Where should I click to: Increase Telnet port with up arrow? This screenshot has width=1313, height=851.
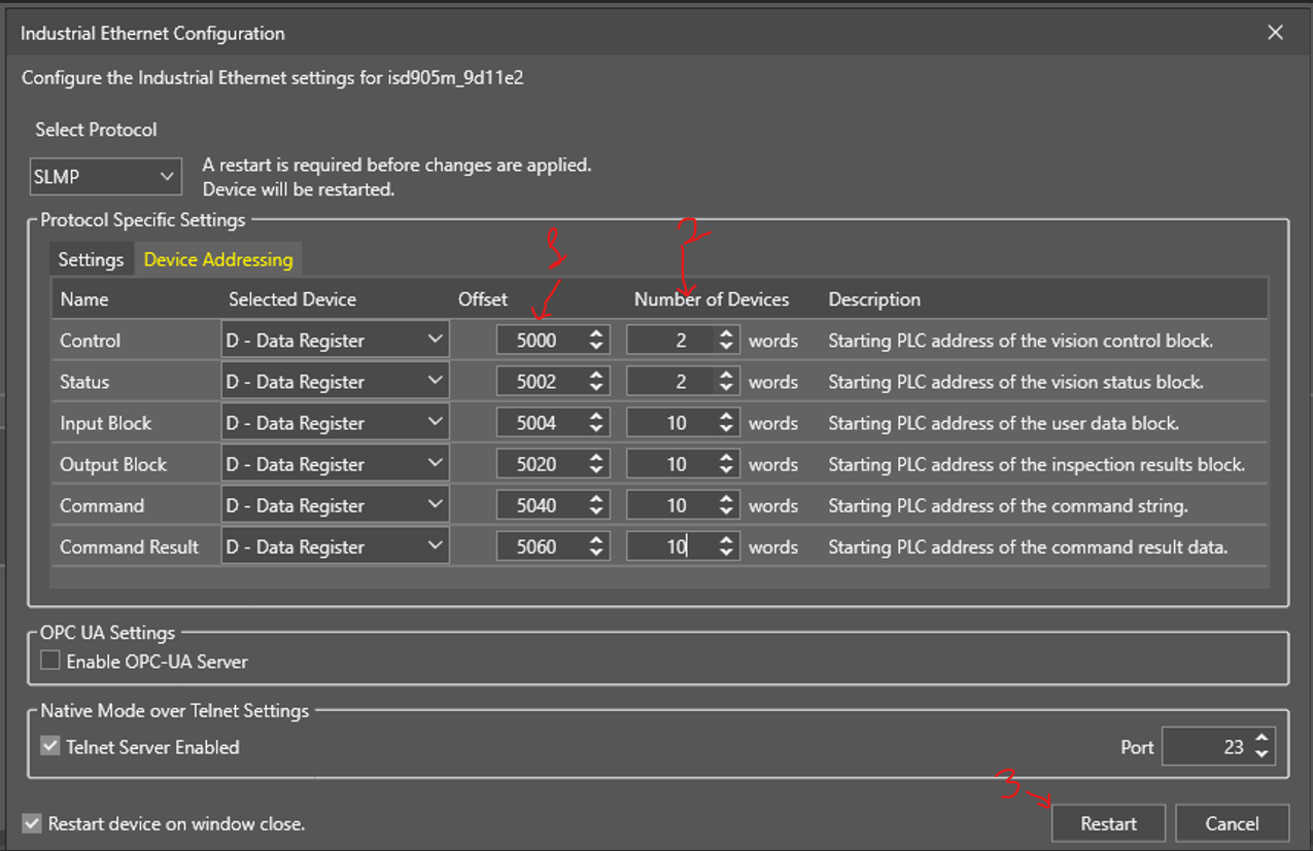coord(1262,740)
